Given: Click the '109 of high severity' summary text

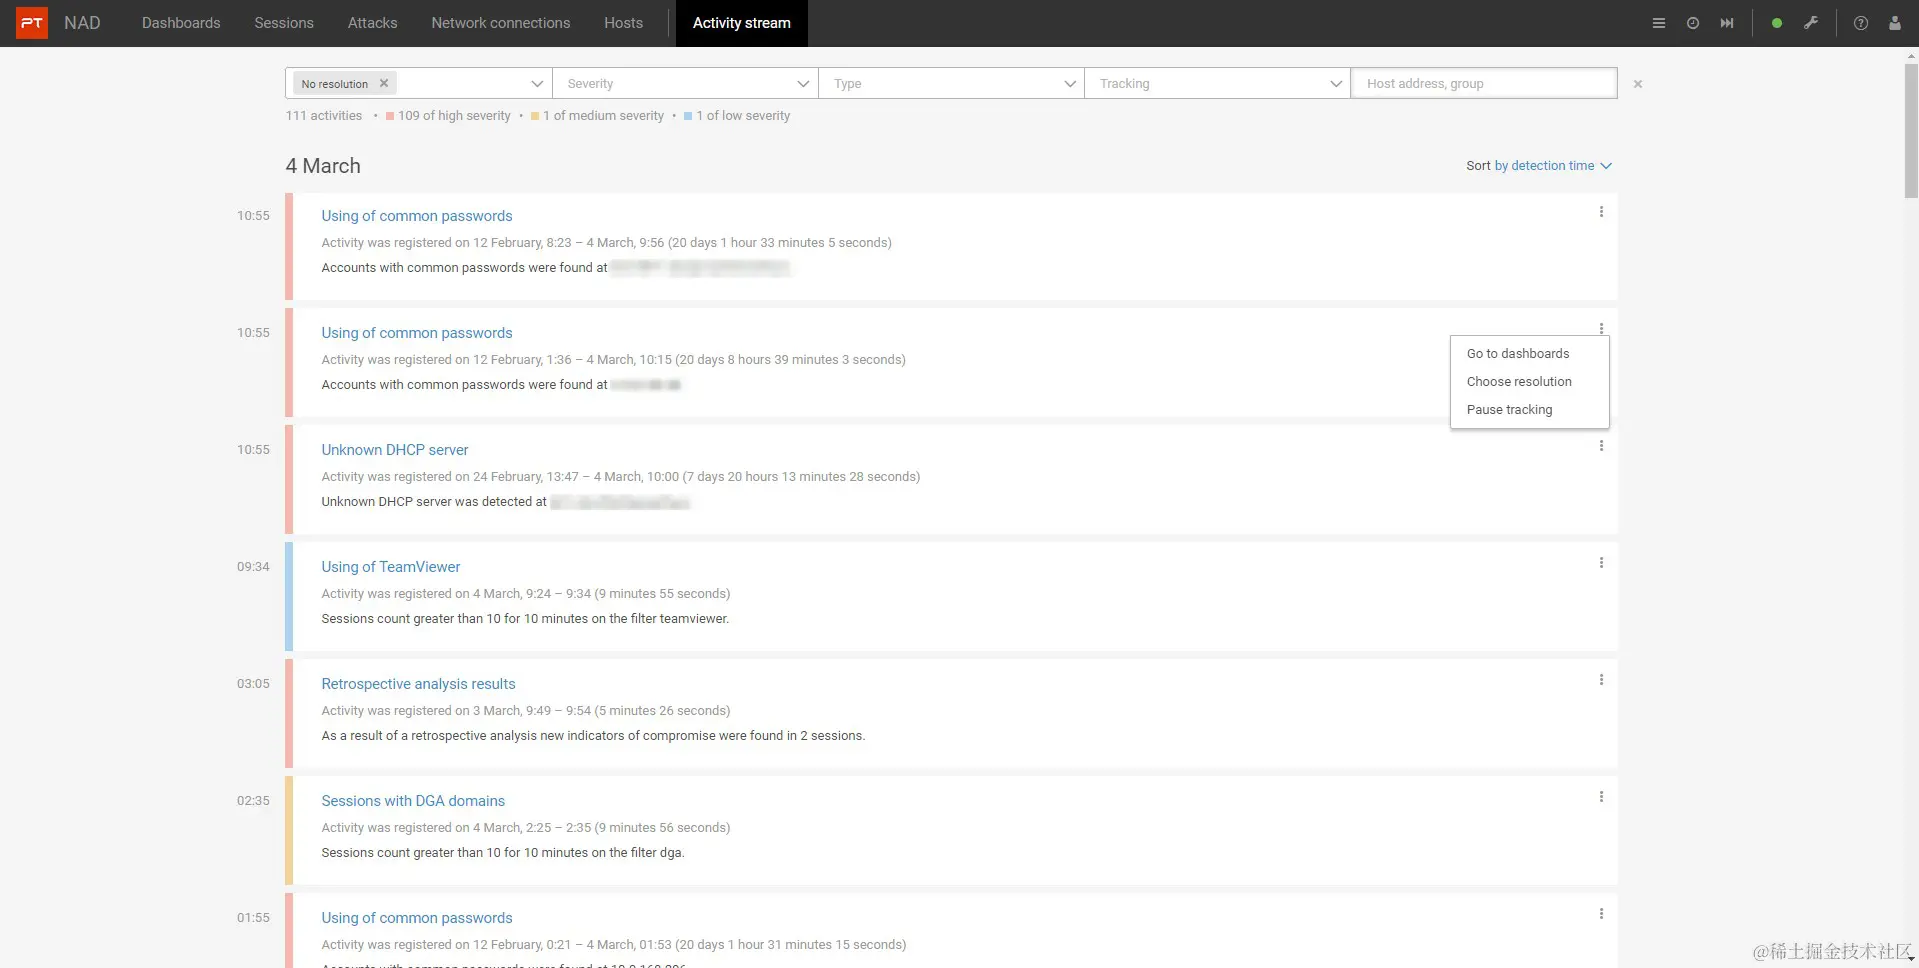Looking at the screenshot, I should pos(454,116).
